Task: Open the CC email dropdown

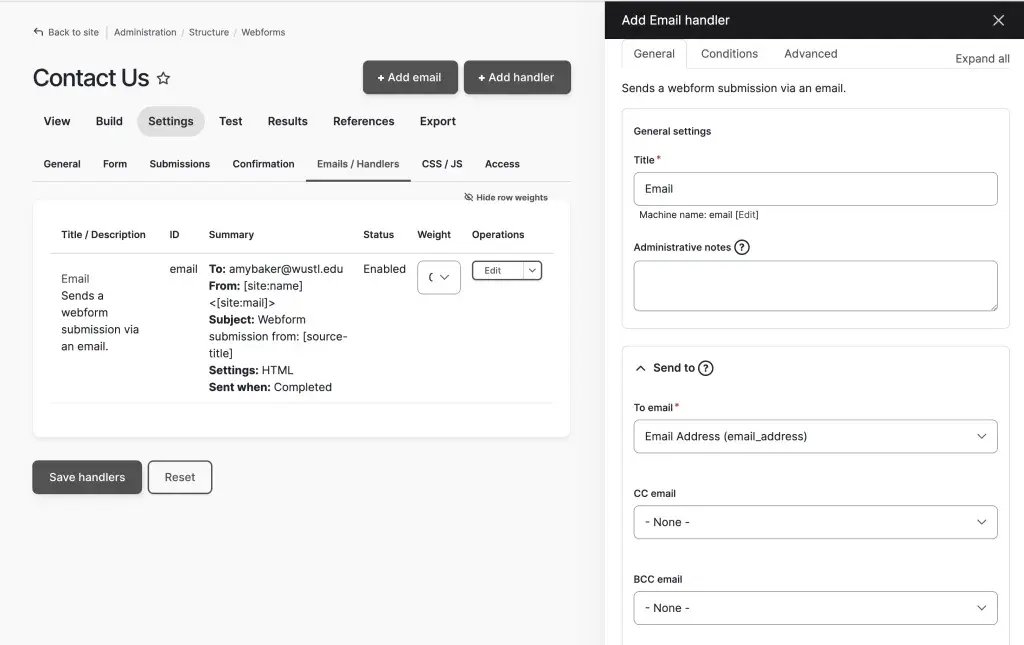Action: pos(815,522)
